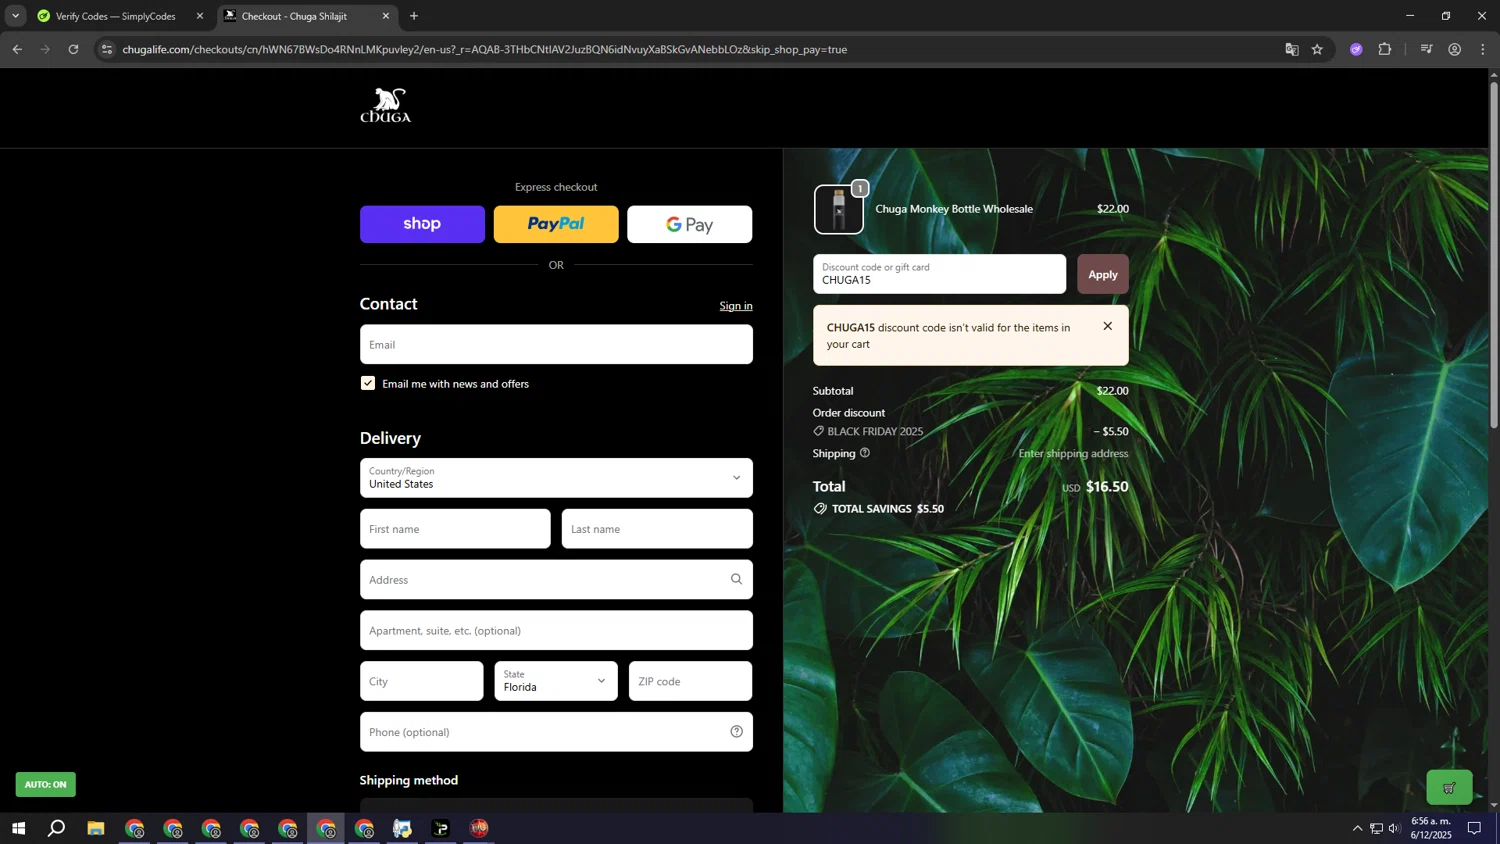Show shipping info help icon

point(865,453)
